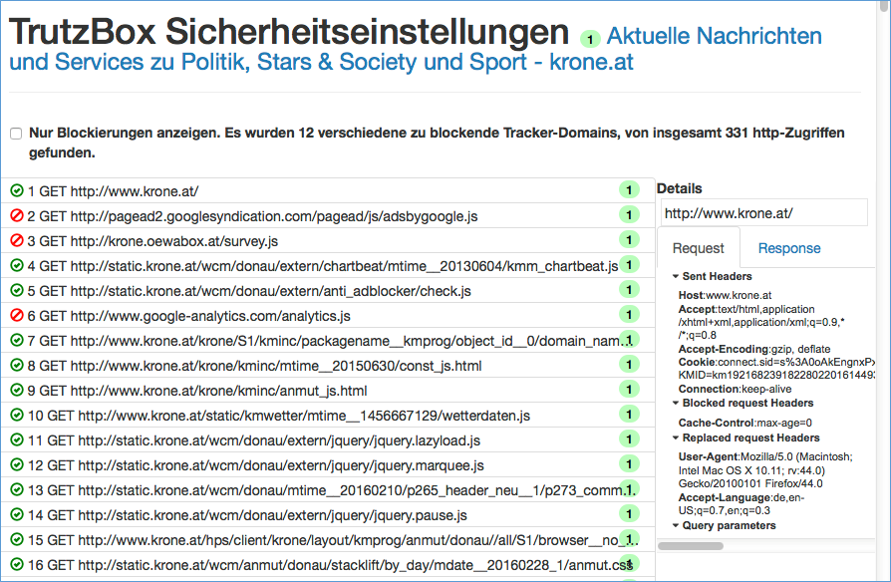Click green check icon for jquery.lazyload.js row
Viewport: 891px width, 582px height.
tap(17, 440)
